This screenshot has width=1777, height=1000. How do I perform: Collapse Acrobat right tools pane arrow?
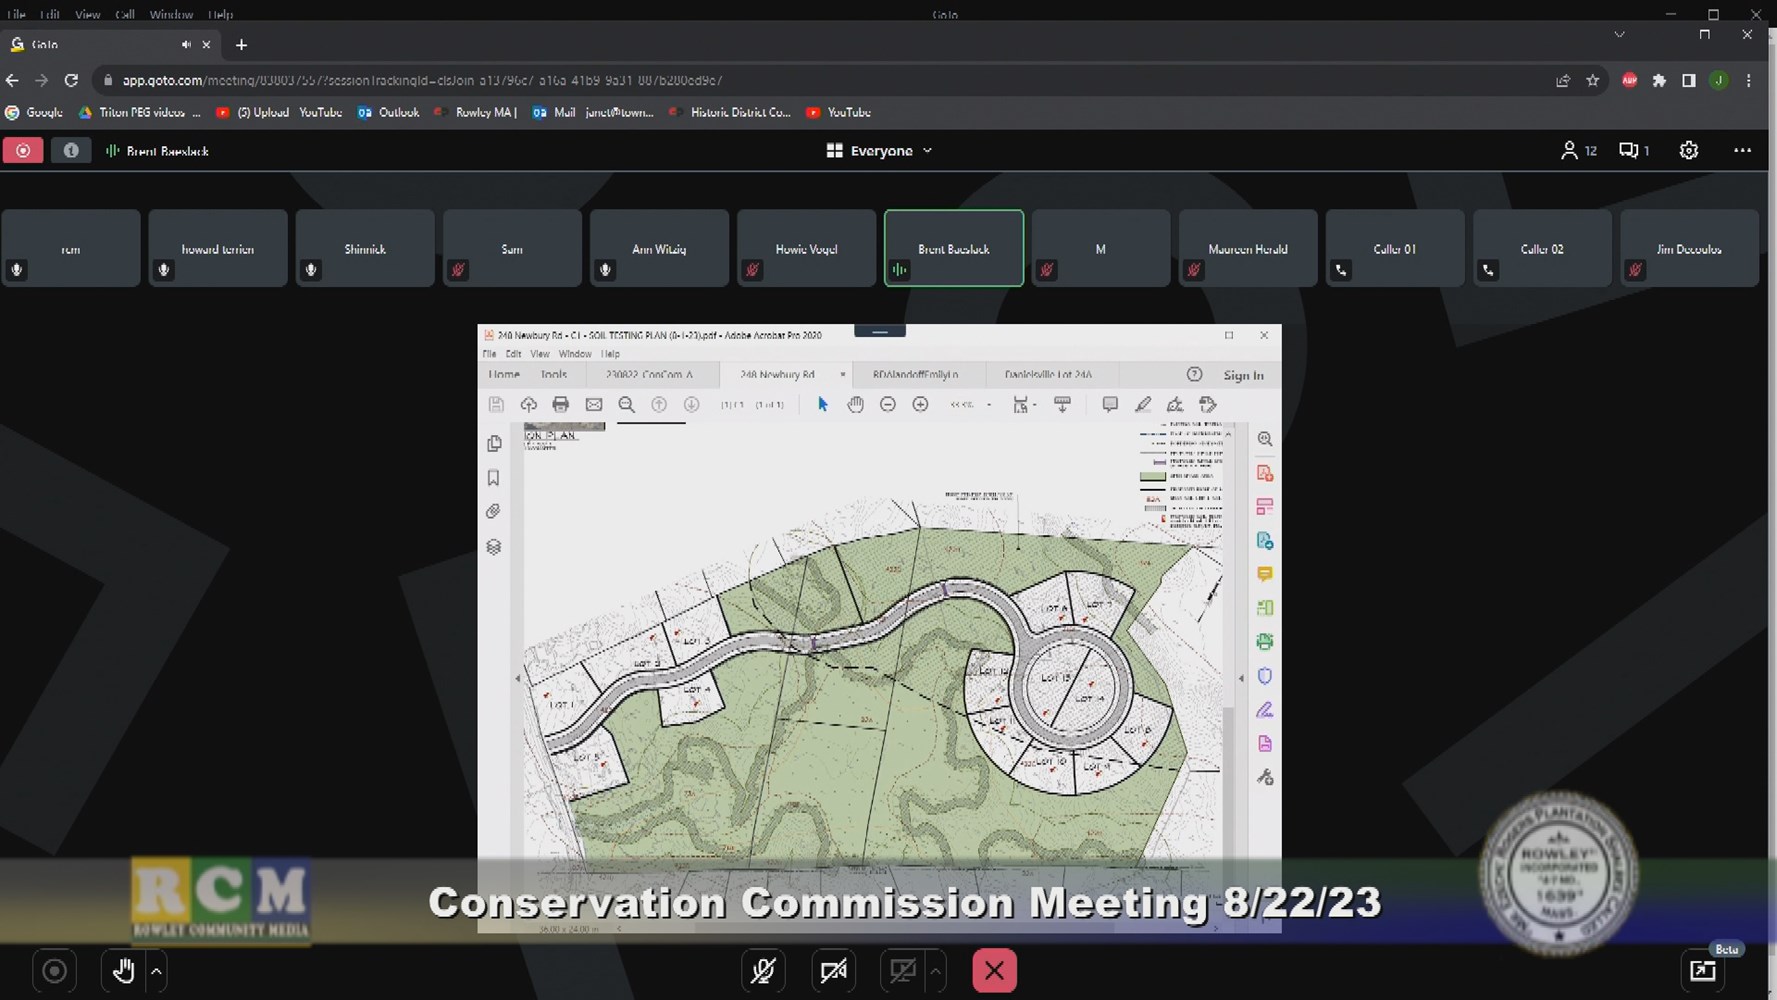[1241, 678]
